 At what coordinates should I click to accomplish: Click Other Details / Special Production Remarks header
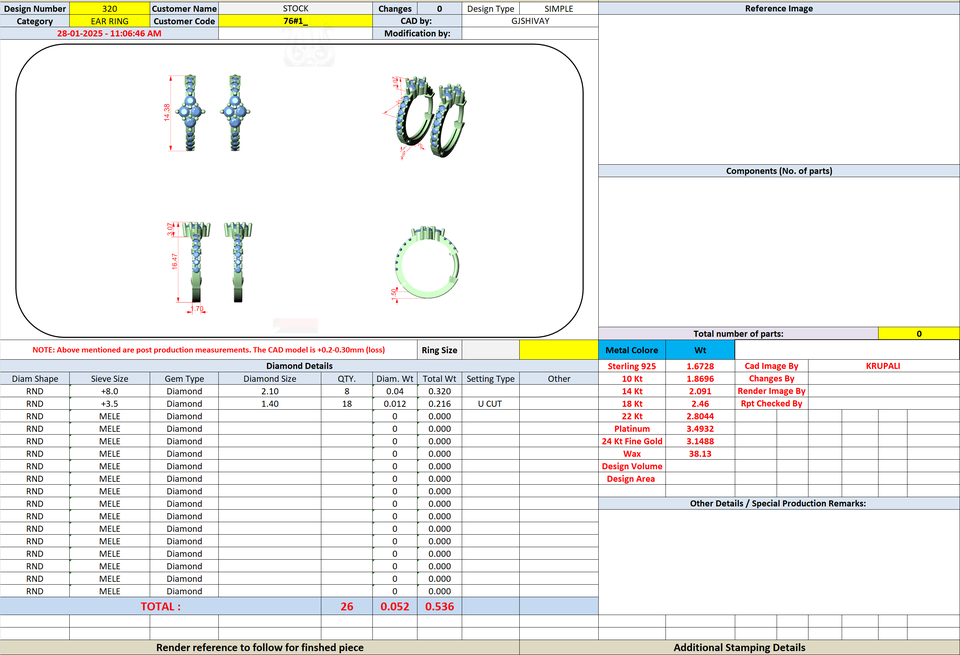[x=779, y=503]
